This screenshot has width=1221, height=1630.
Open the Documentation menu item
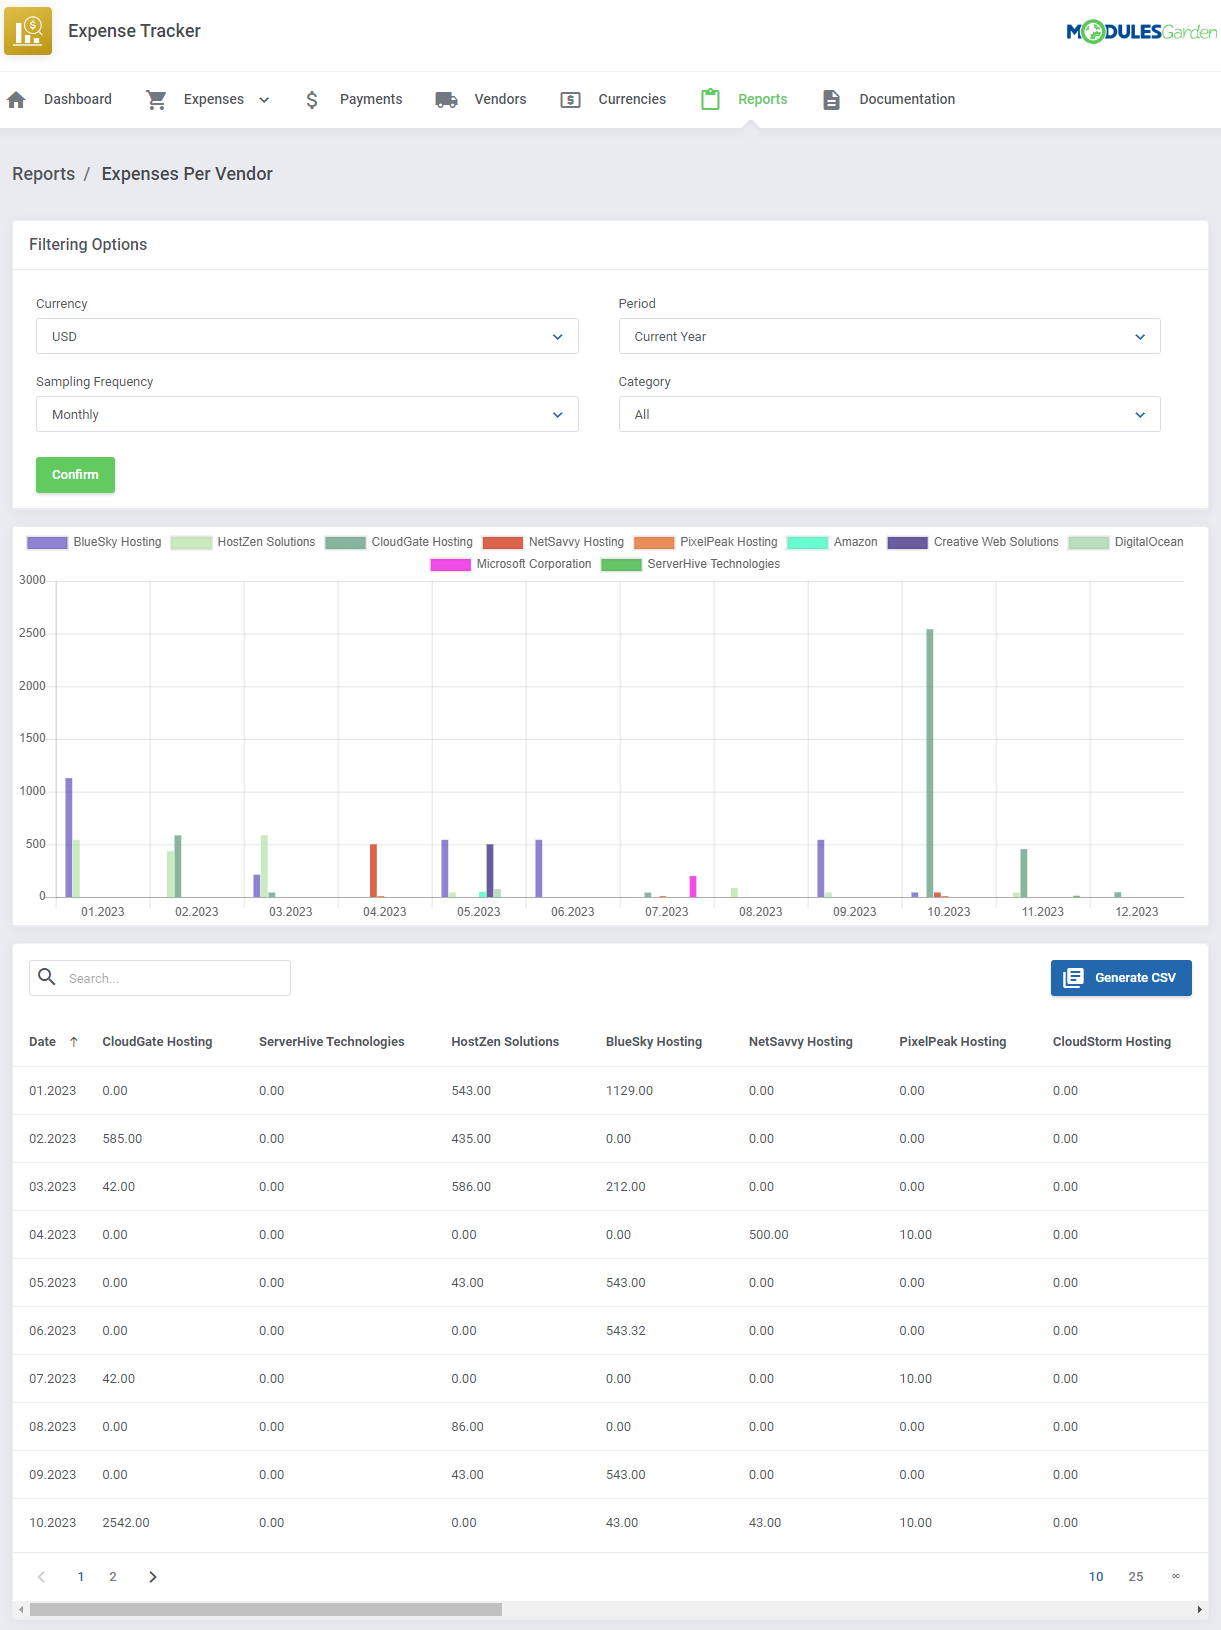coord(907,99)
